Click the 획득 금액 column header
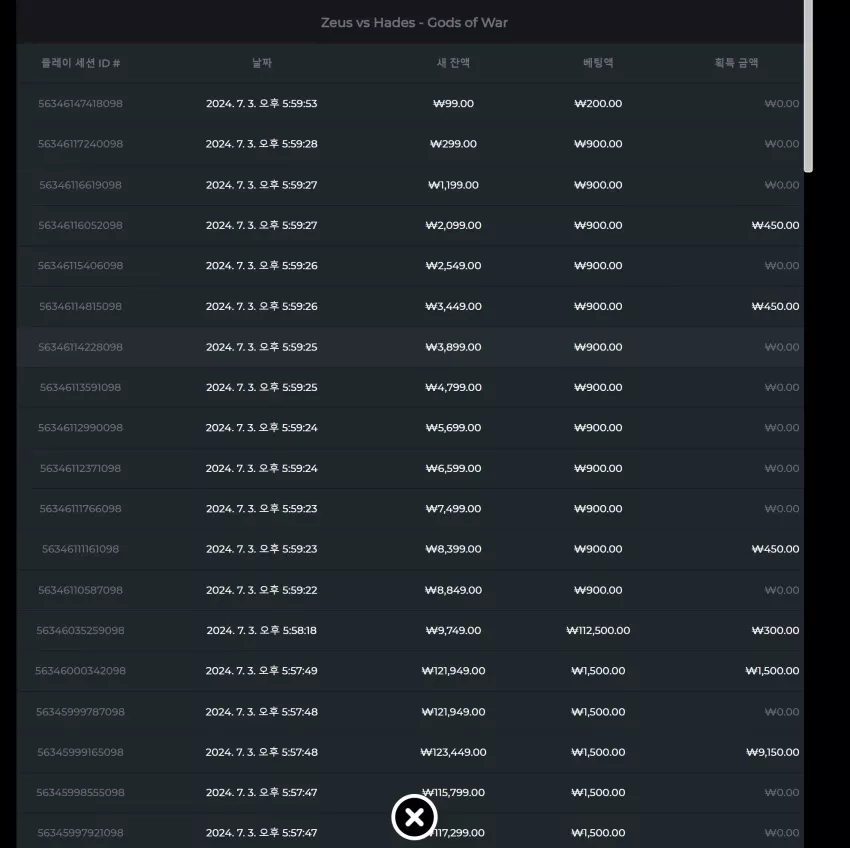The width and height of the screenshot is (850, 848). point(736,63)
